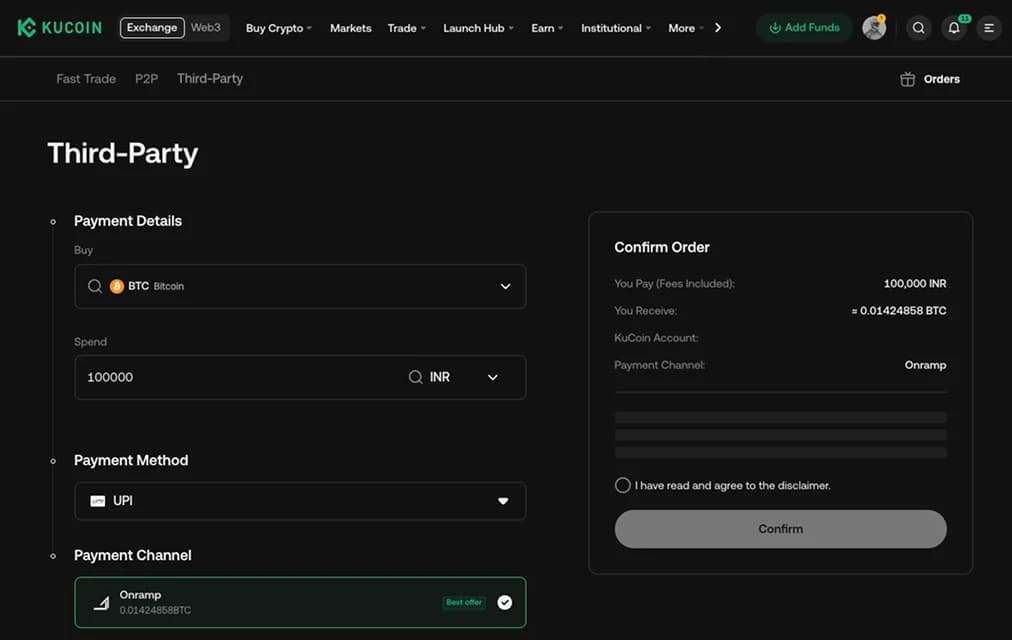Select the Onramp payment channel card

[300, 603]
